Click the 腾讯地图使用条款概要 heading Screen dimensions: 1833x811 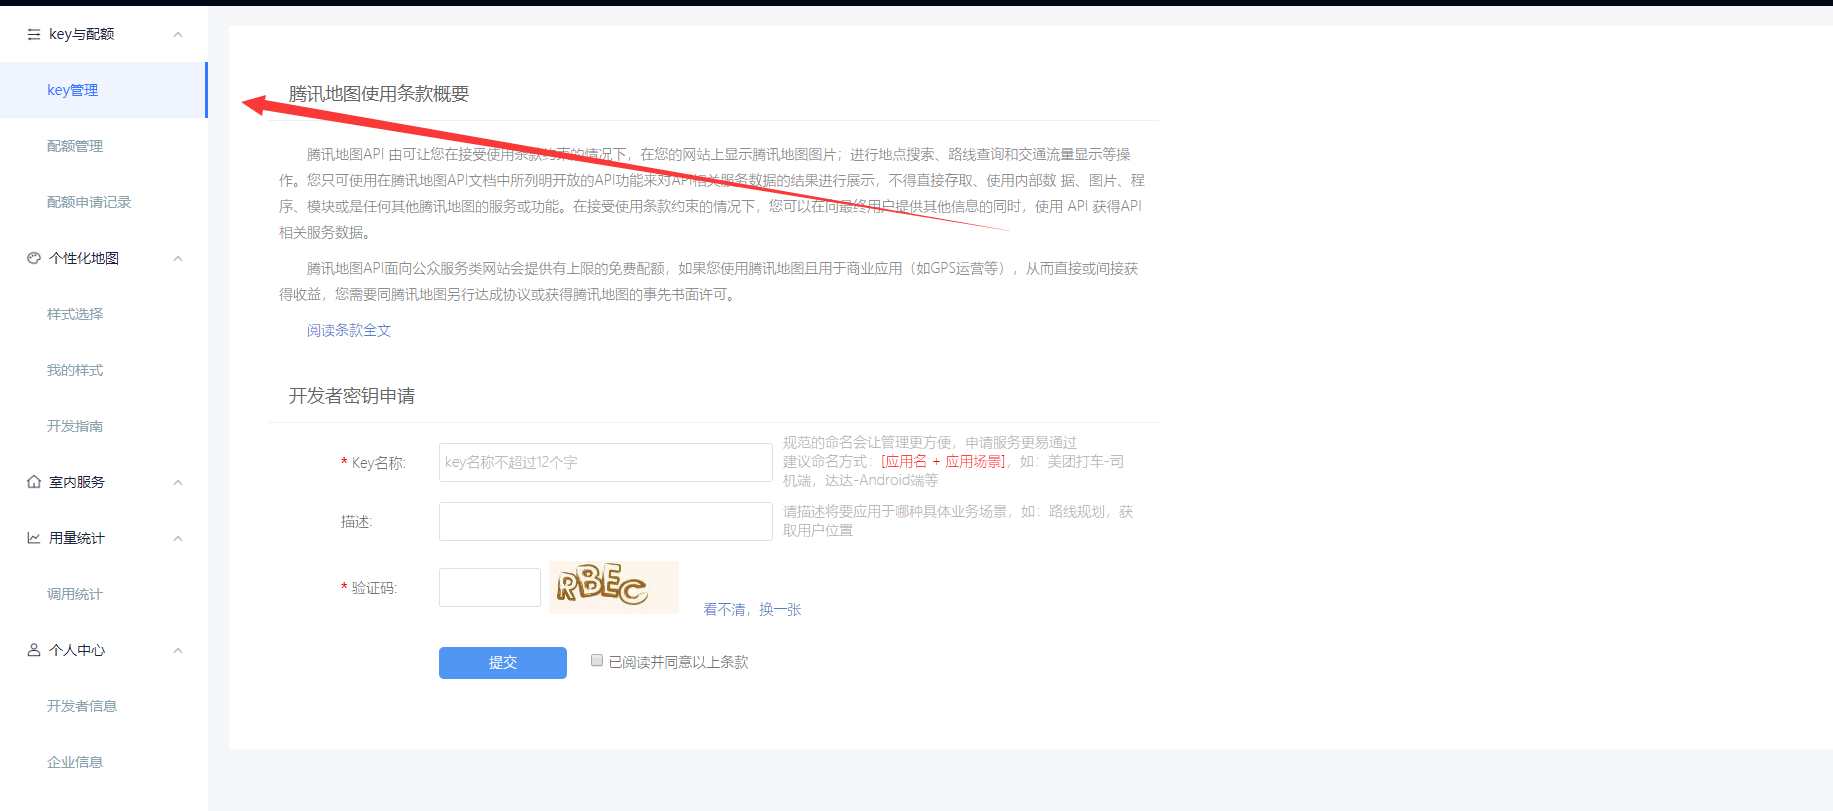379,94
